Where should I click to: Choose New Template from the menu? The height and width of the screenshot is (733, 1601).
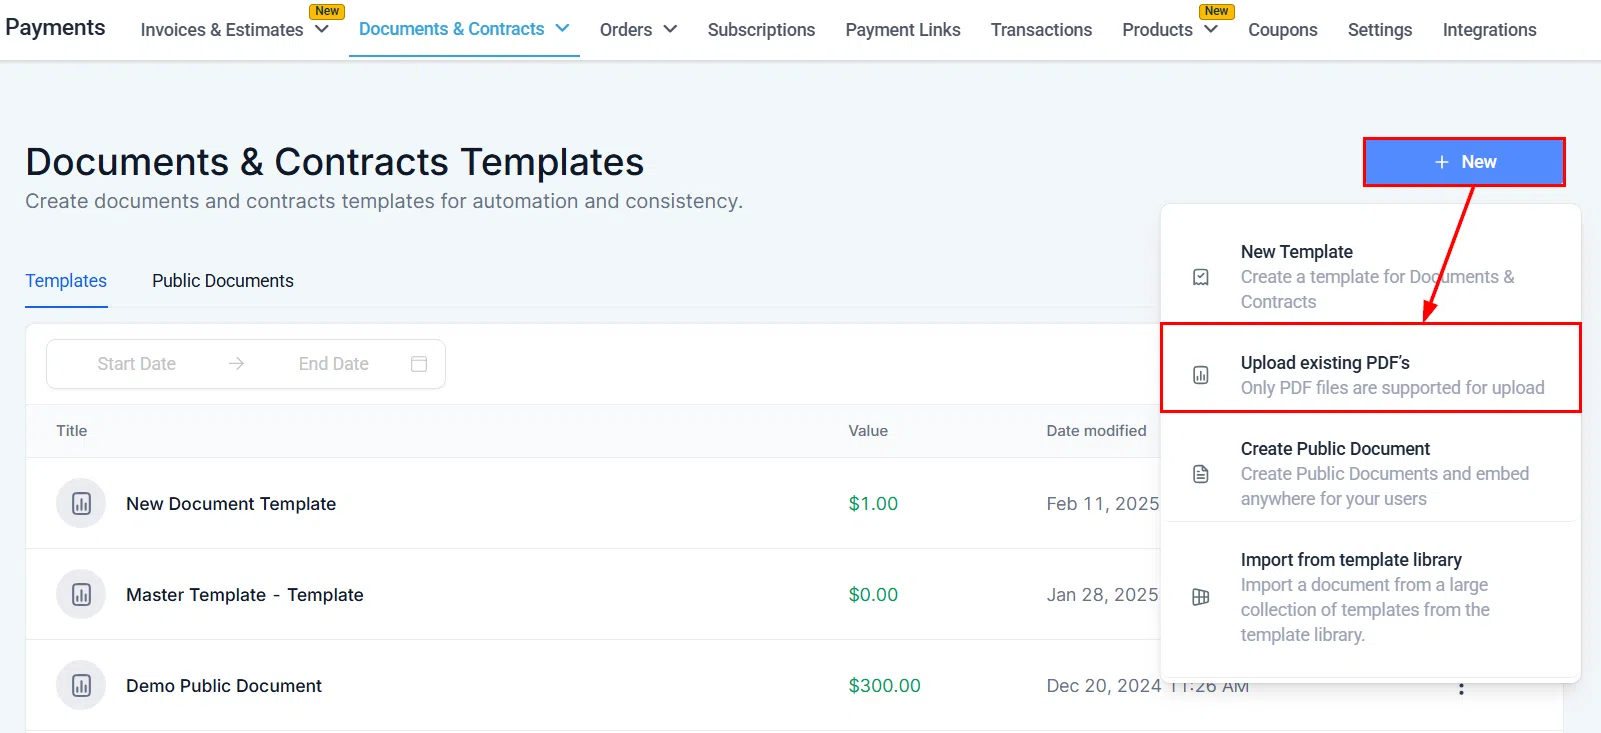click(1371, 277)
